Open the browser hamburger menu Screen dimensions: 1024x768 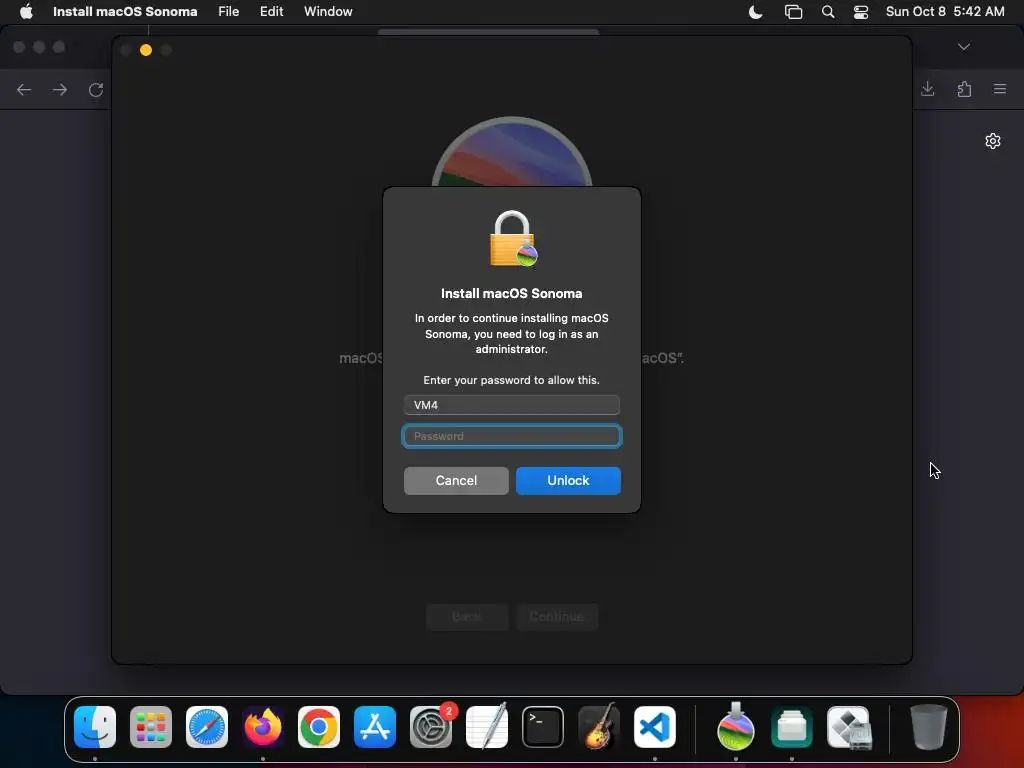(x=1000, y=89)
